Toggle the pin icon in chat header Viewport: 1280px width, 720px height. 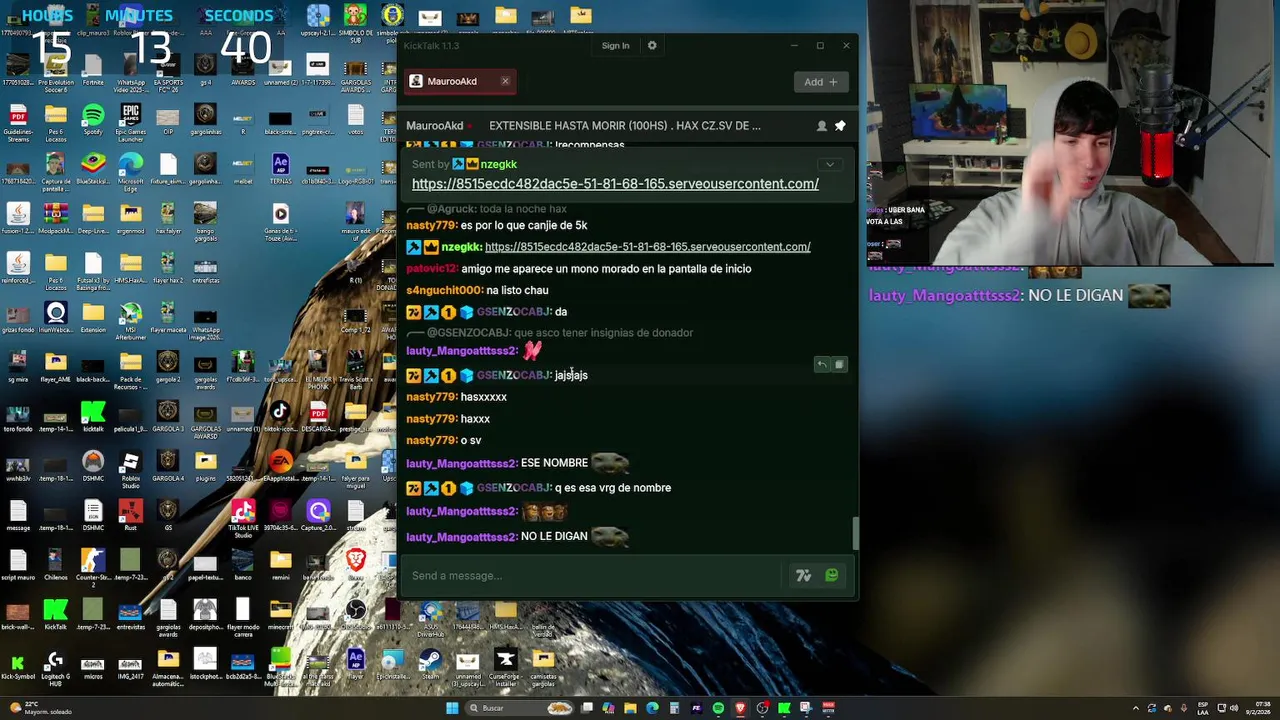click(x=840, y=126)
